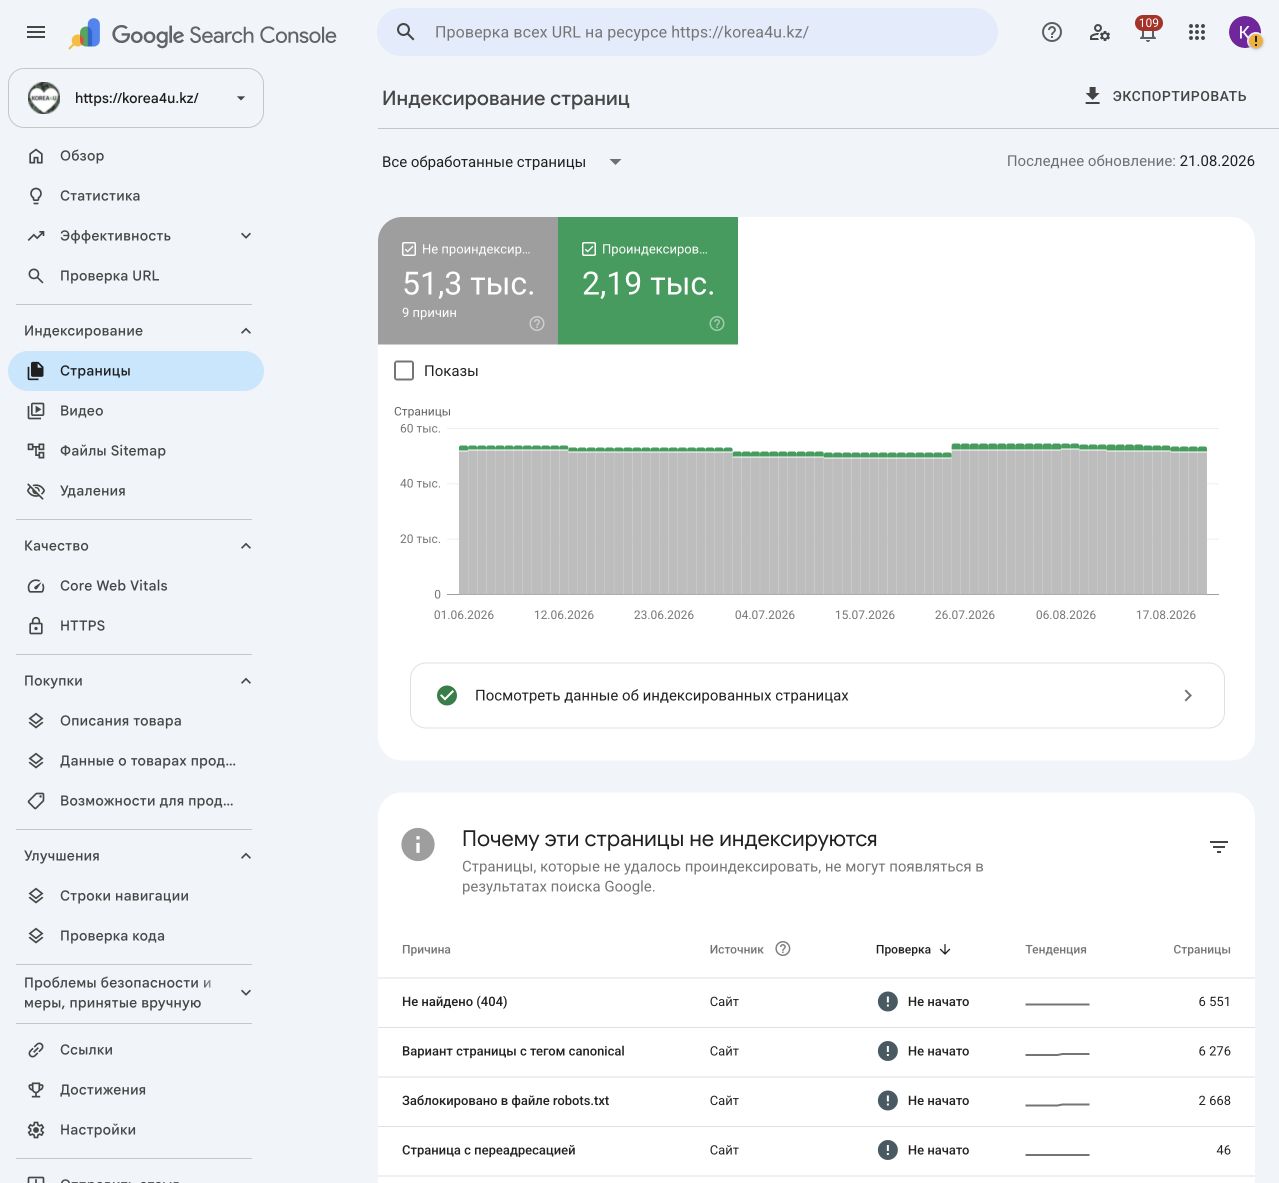The image size is (1279, 1183).
Task: Click the Ссылки link icon
Action: (36, 1050)
